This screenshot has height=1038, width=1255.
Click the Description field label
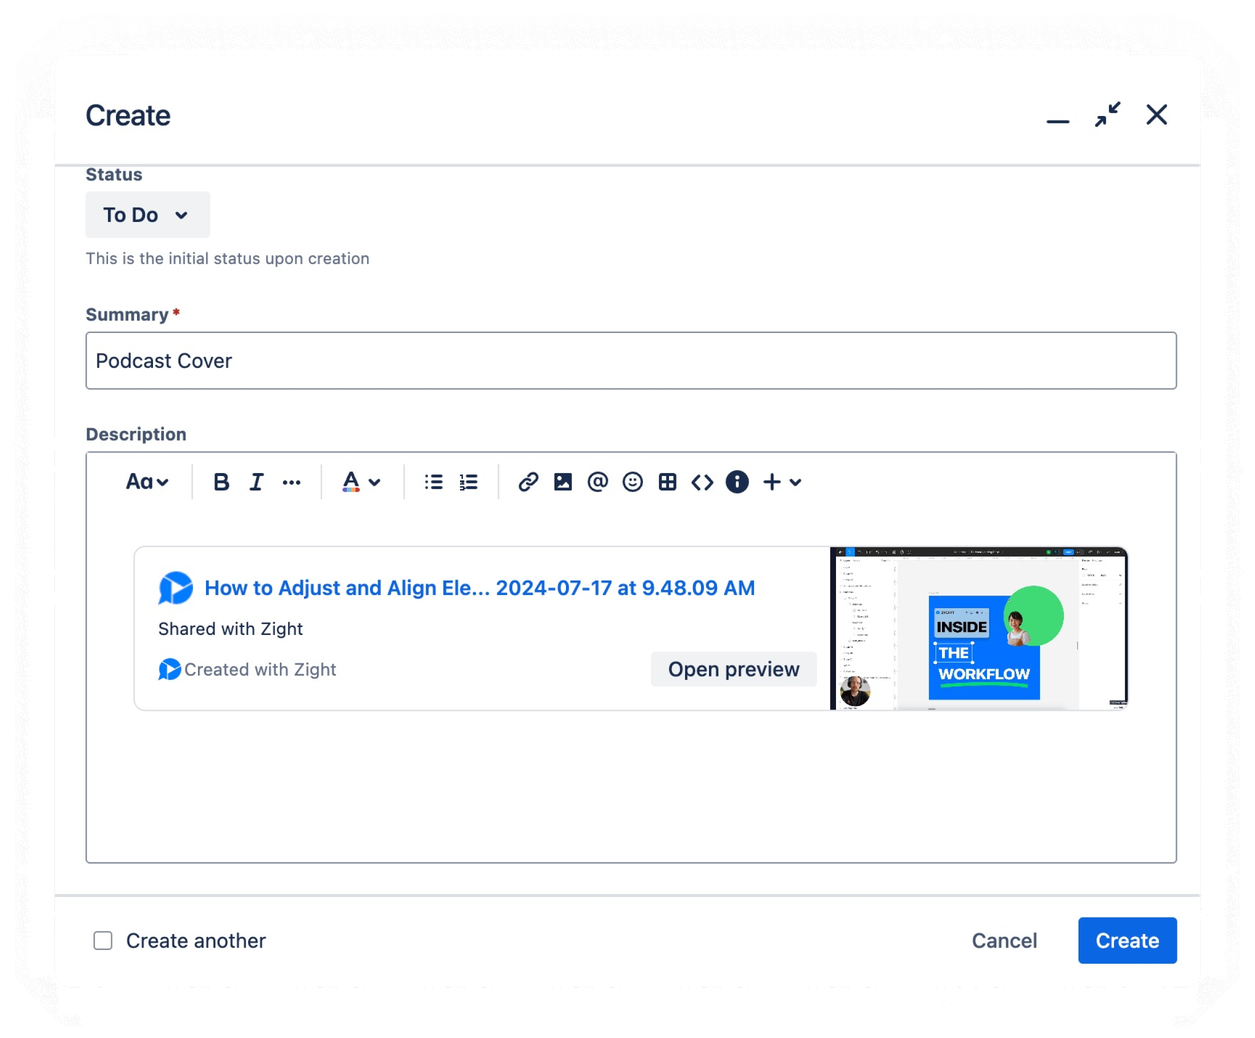[136, 434]
